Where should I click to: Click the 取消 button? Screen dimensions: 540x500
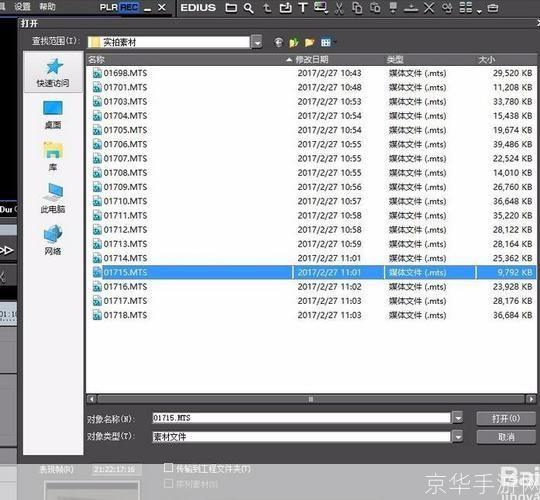tap(506, 437)
